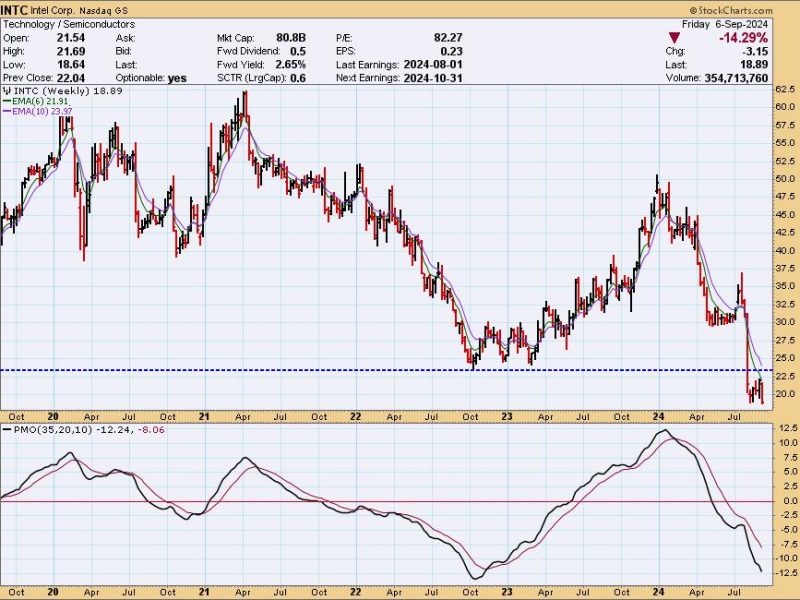The height and width of the screenshot is (600, 800).
Task: Select the Open value 21.54
Action: click(71, 38)
